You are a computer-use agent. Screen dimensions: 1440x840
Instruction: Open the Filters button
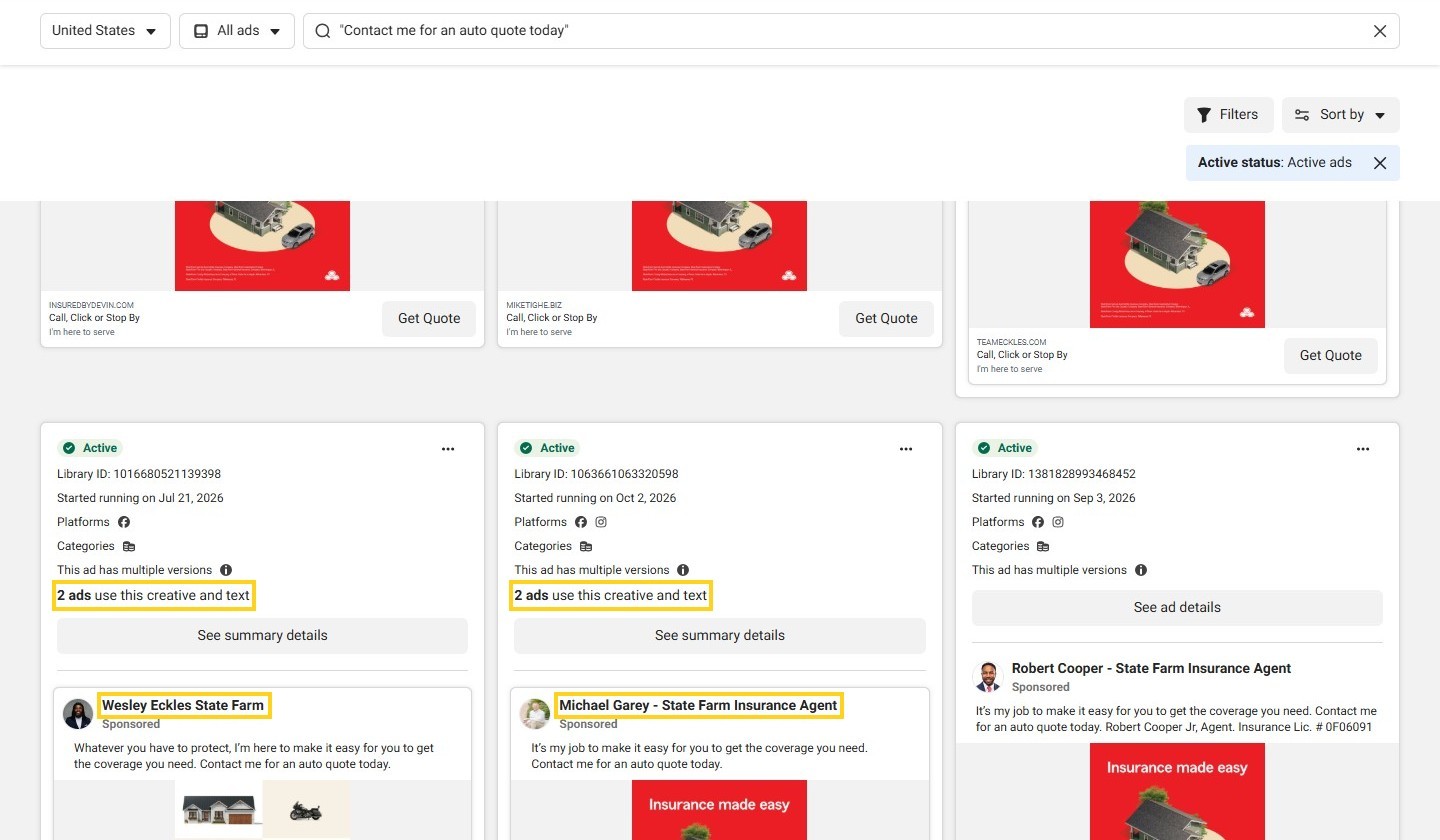(x=1228, y=115)
